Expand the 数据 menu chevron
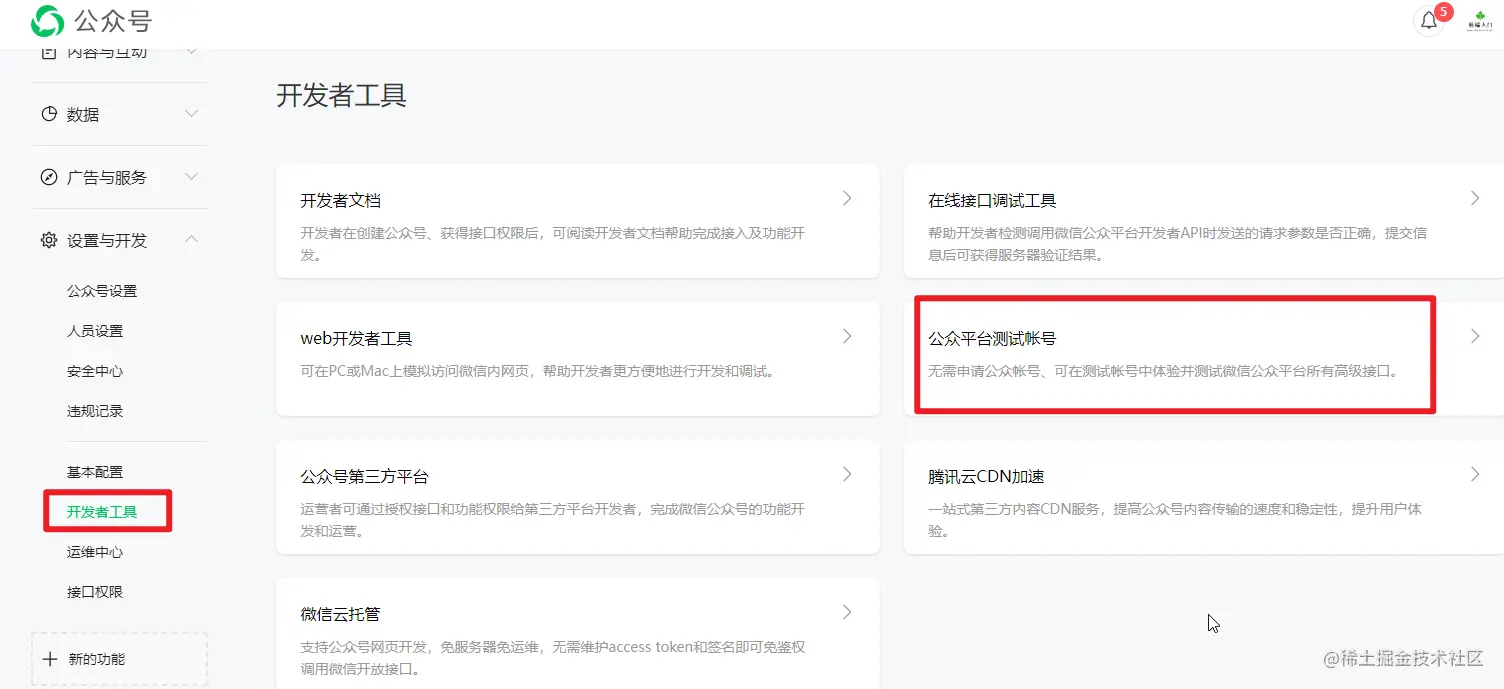1504x689 pixels. tap(192, 114)
